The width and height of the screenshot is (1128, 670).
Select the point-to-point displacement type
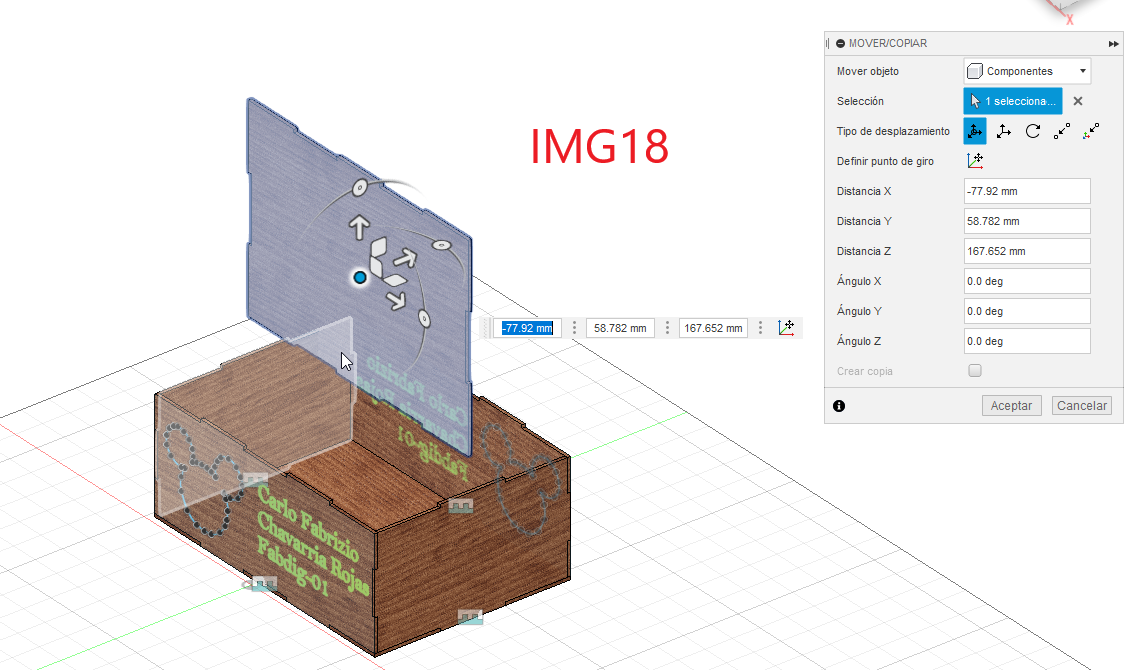click(x=1061, y=131)
